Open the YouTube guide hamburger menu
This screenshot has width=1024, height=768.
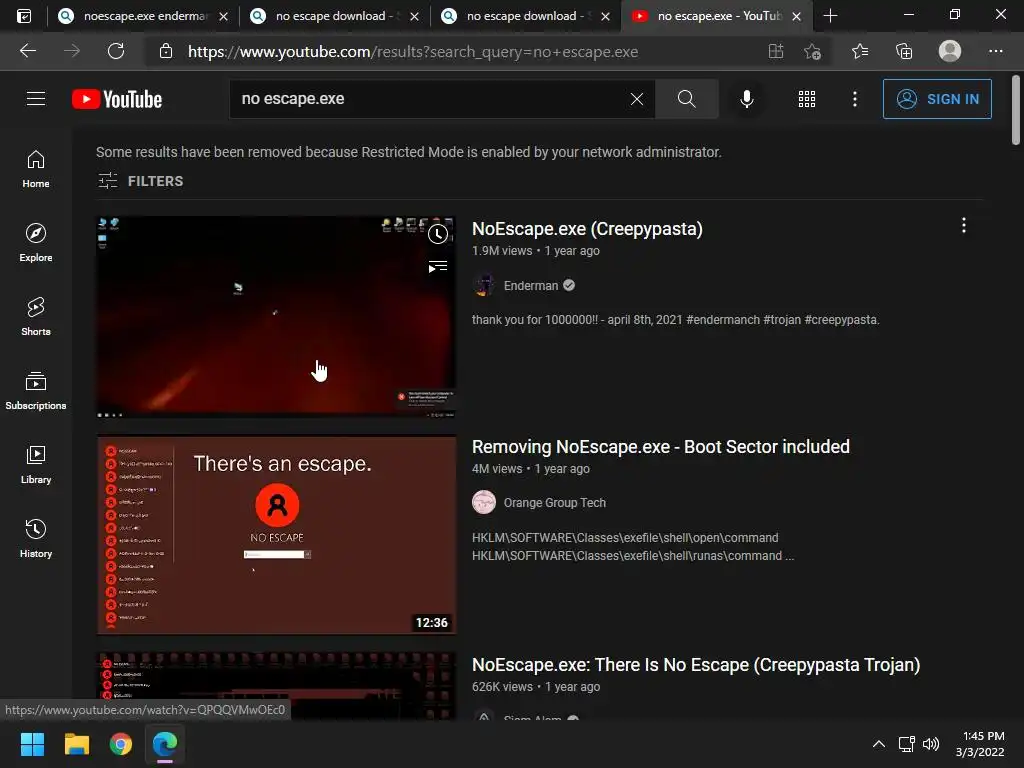36,99
